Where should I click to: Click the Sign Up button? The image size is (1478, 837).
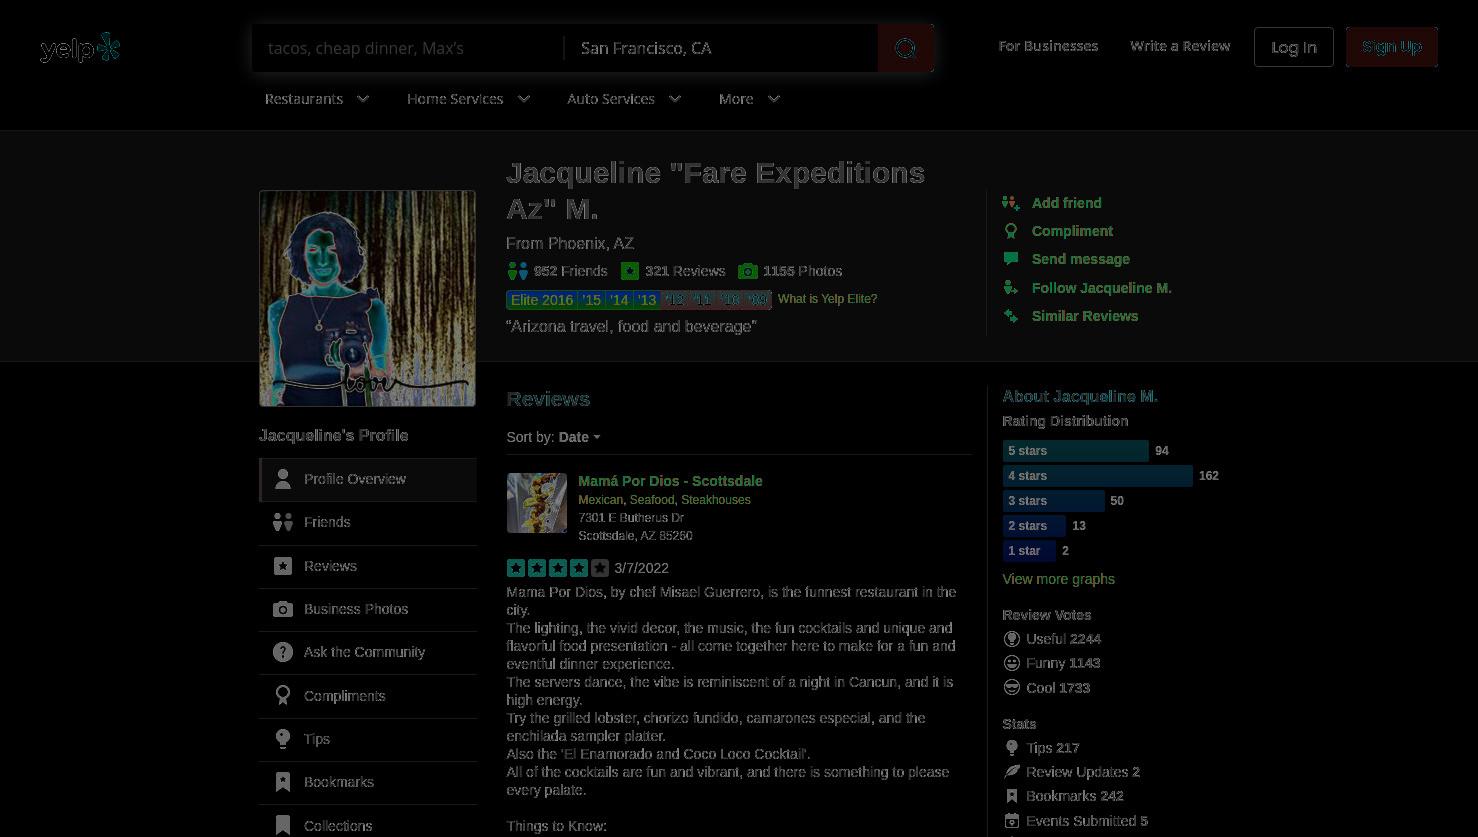coord(1392,47)
